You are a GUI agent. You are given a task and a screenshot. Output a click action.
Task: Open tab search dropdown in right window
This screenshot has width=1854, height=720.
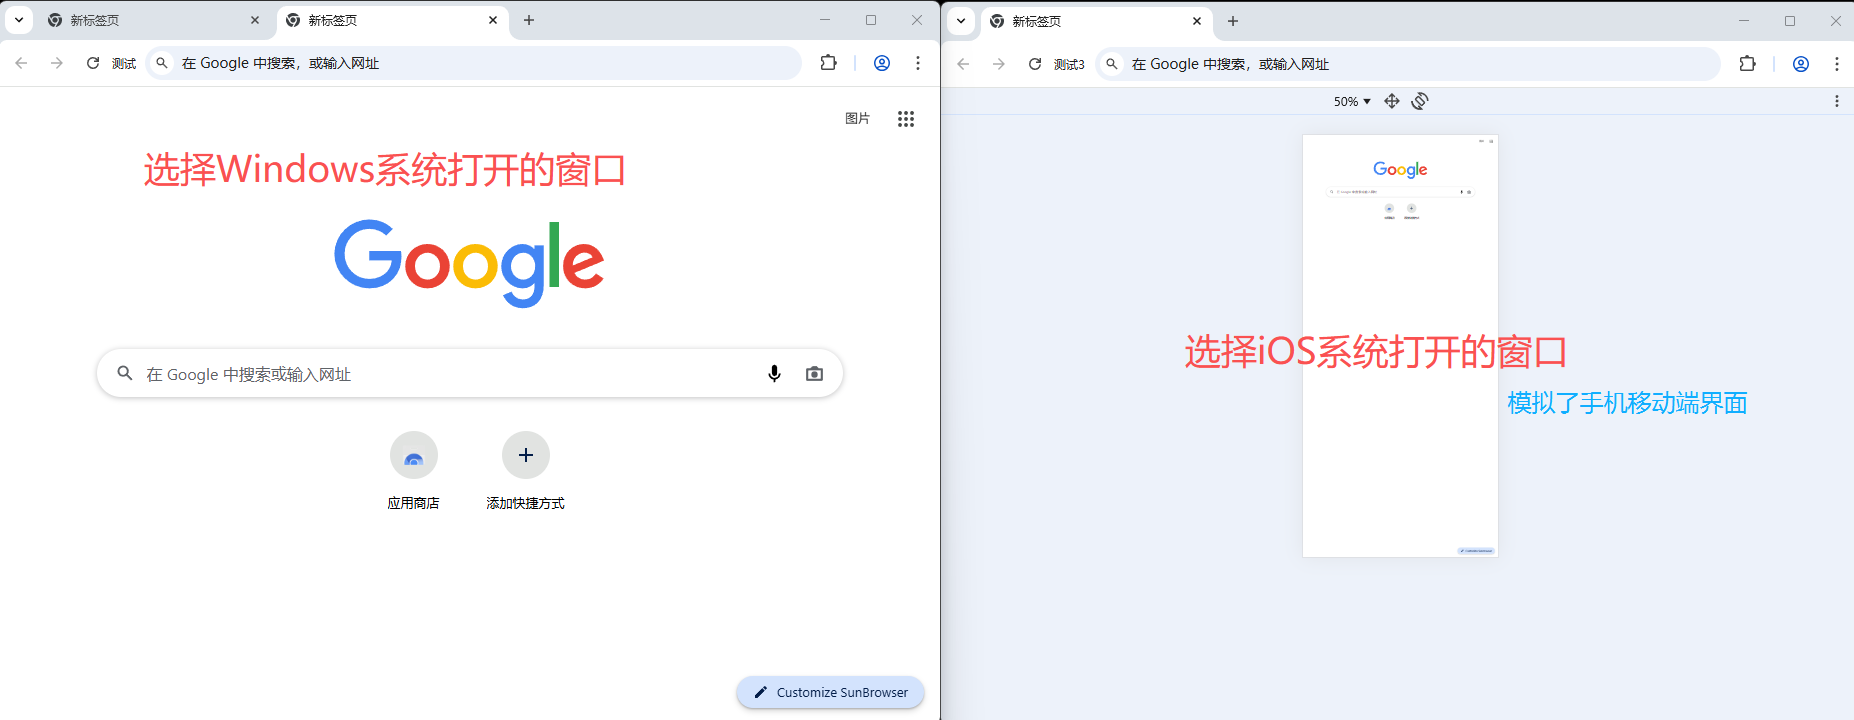(x=961, y=21)
